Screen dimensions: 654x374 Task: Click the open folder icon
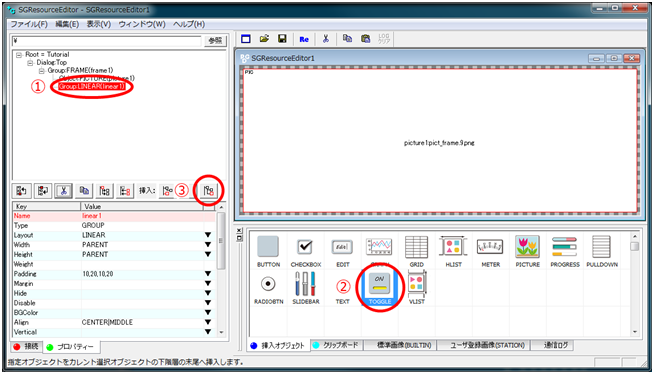[264, 39]
